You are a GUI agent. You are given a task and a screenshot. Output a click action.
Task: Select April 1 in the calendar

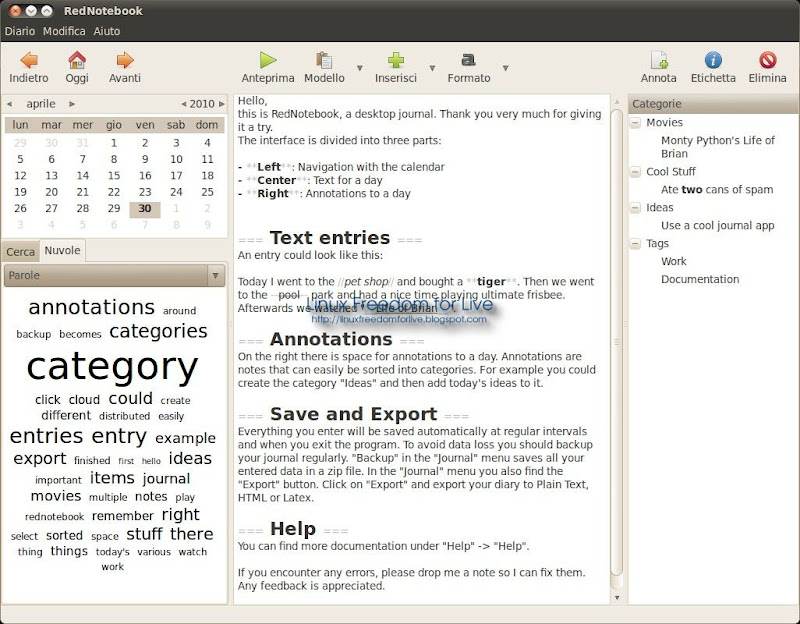pos(114,143)
